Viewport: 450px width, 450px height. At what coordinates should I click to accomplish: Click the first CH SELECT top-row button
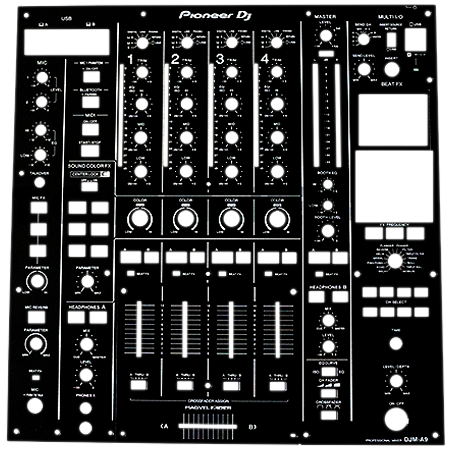(370, 292)
